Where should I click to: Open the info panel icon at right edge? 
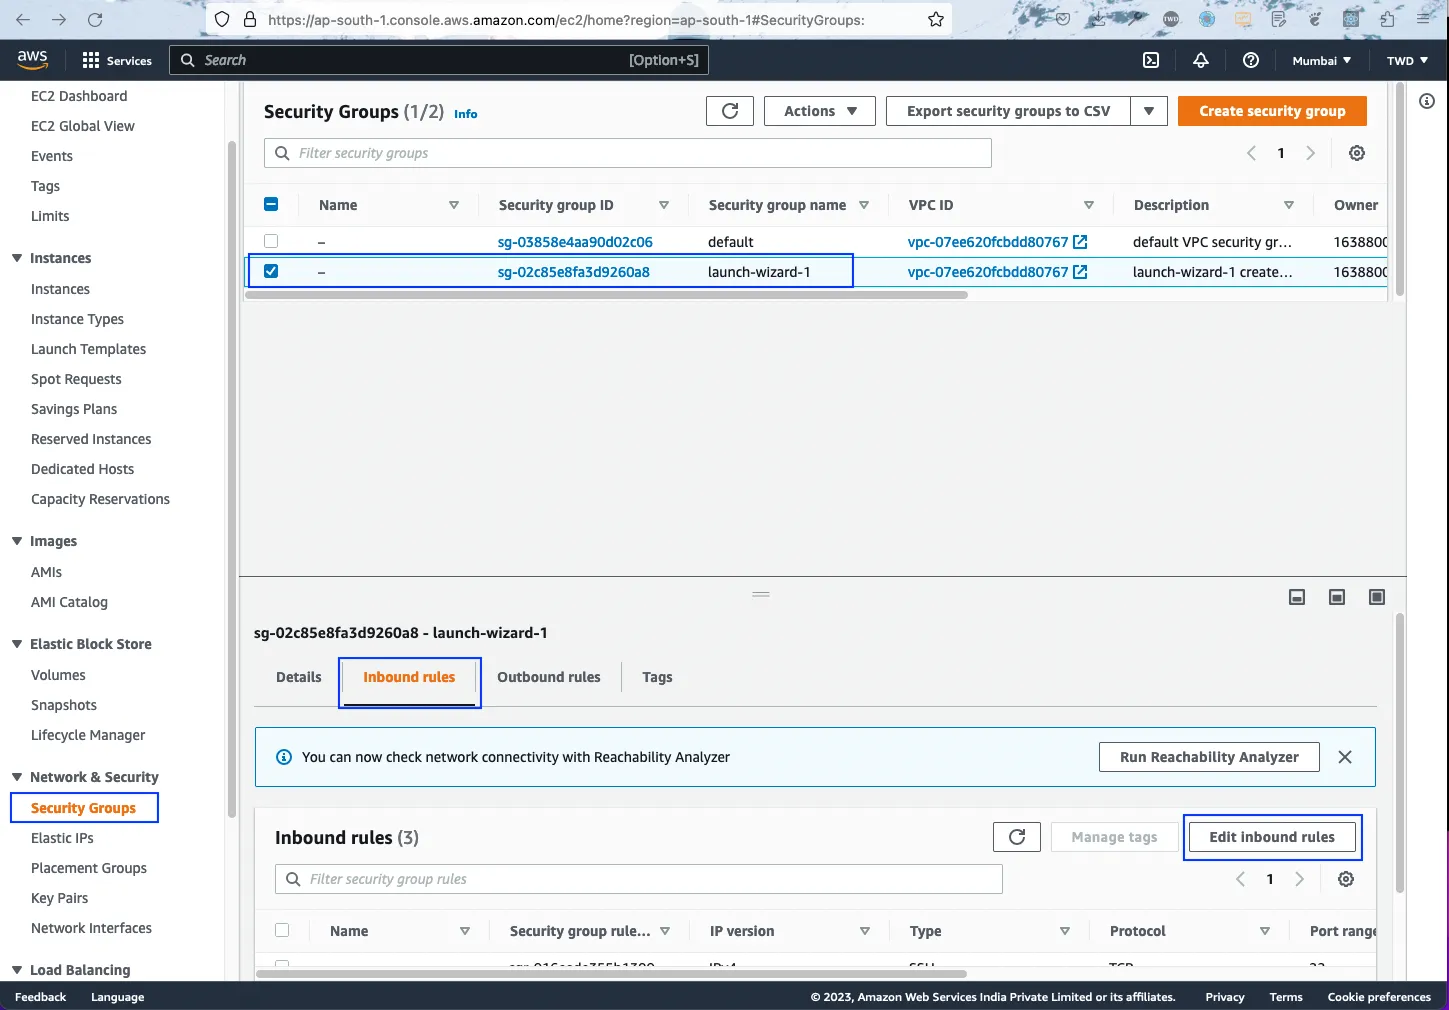(1427, 101)
